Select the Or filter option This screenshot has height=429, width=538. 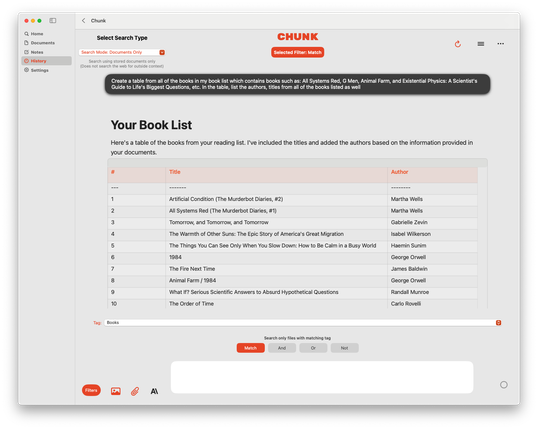[313, 348]
